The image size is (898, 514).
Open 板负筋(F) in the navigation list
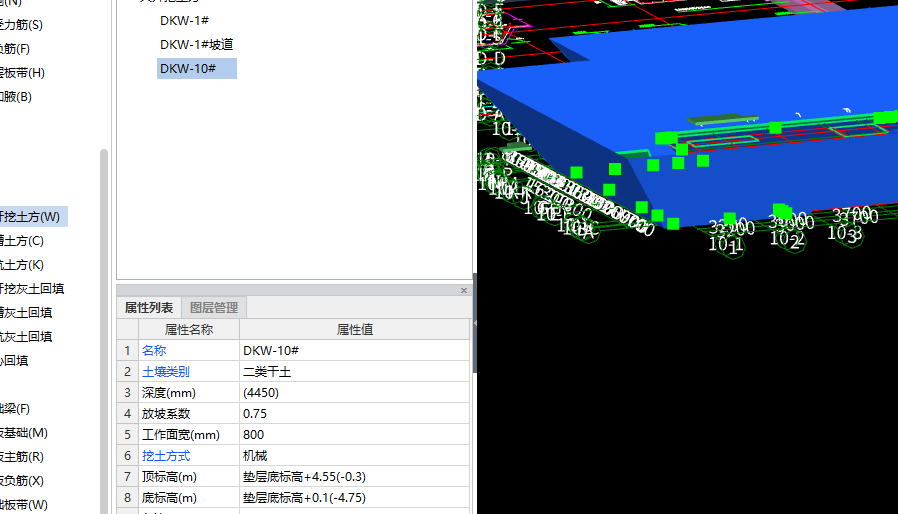[x=15, y=49]
